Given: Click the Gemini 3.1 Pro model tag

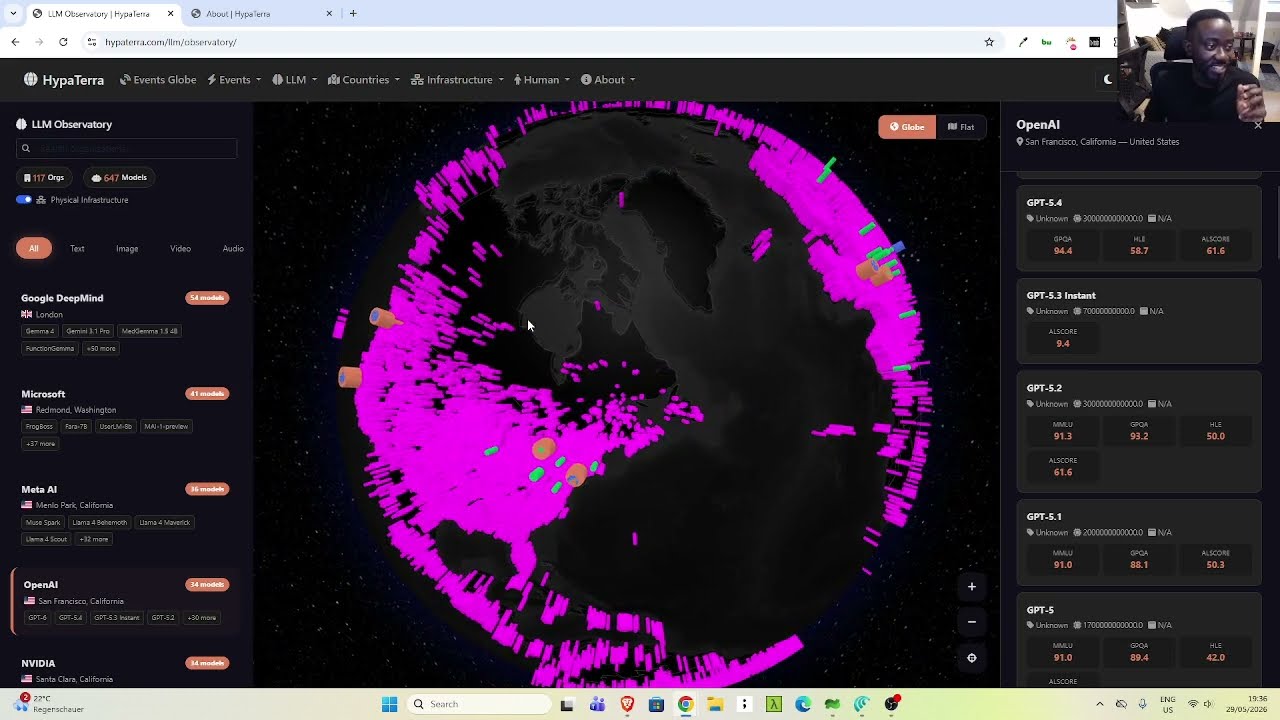Looking at the screenshot, I should coord(88,331).
